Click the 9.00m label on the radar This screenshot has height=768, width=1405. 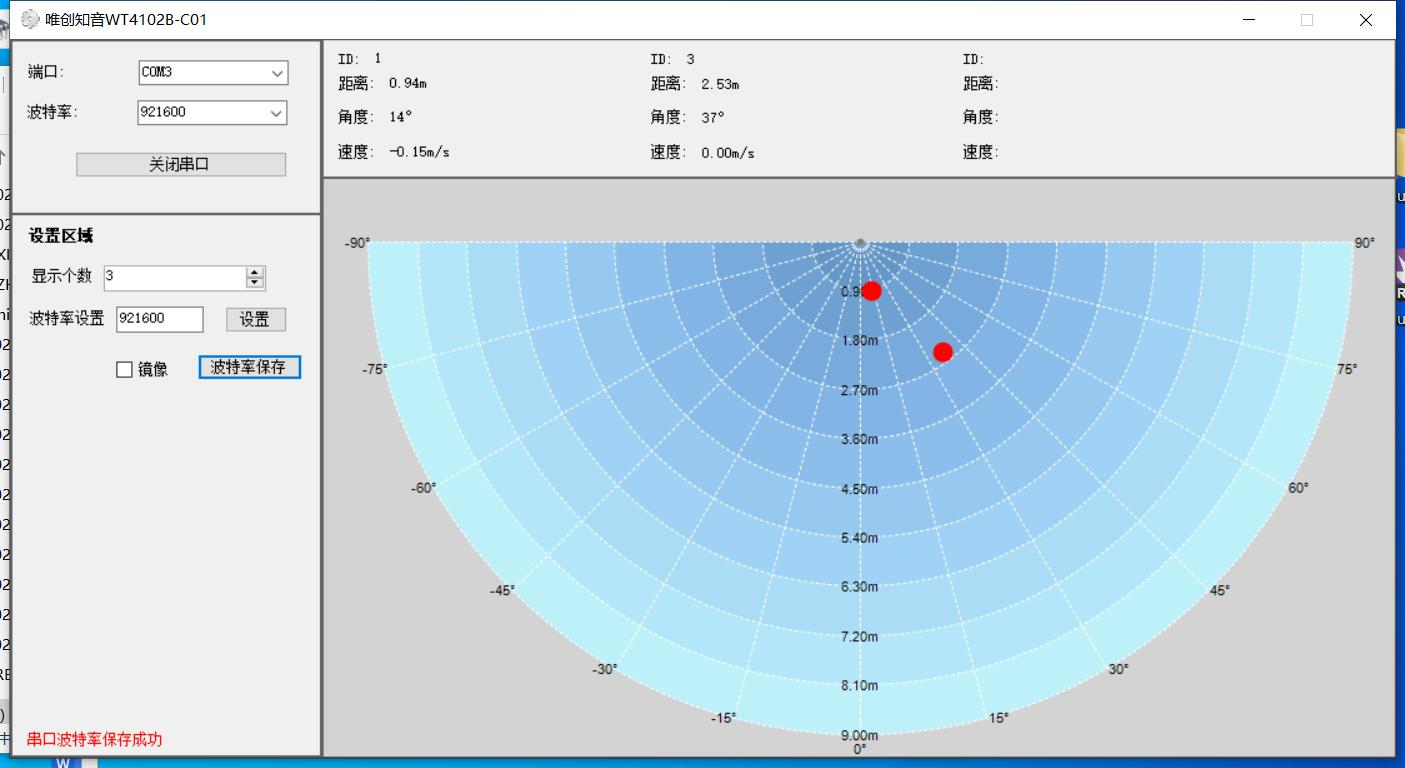(859, 735)
